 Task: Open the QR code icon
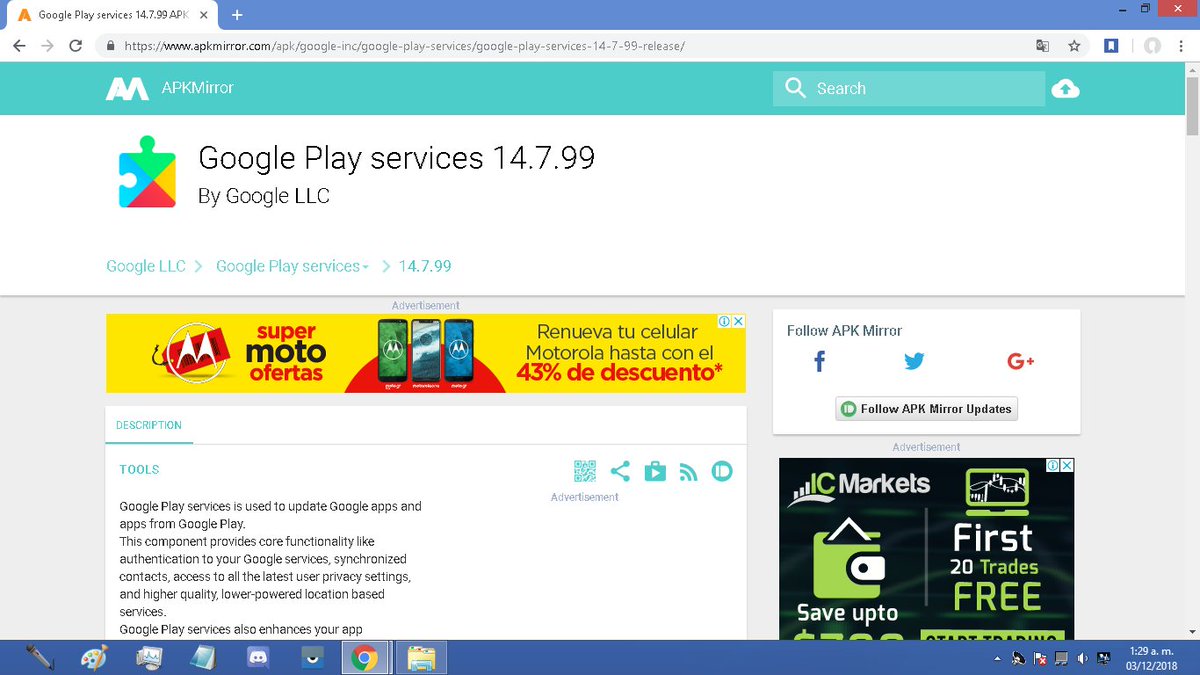click(x=585, y=471)
